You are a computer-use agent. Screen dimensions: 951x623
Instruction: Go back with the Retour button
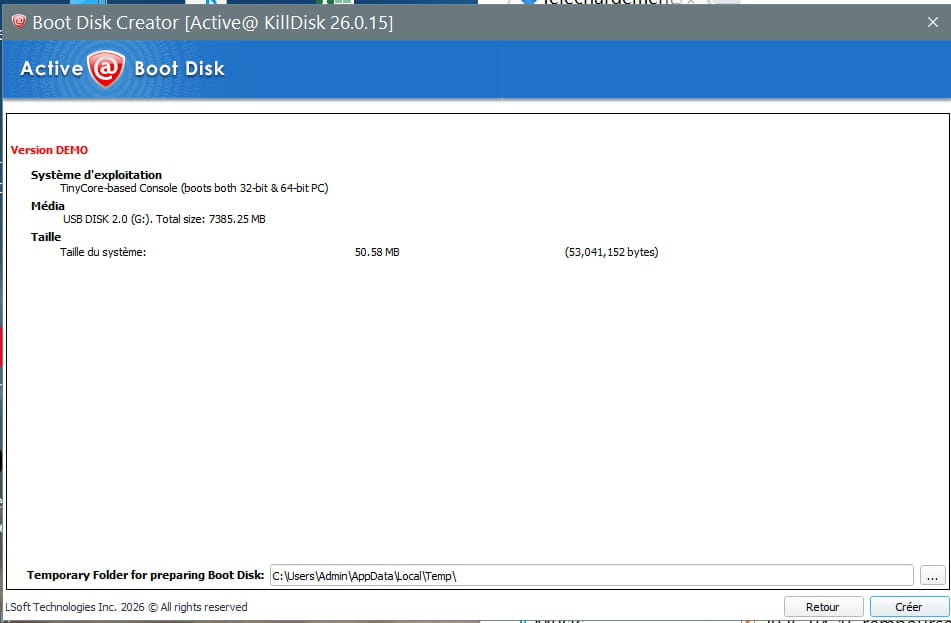pyautogui.click(x=822, y=607)
